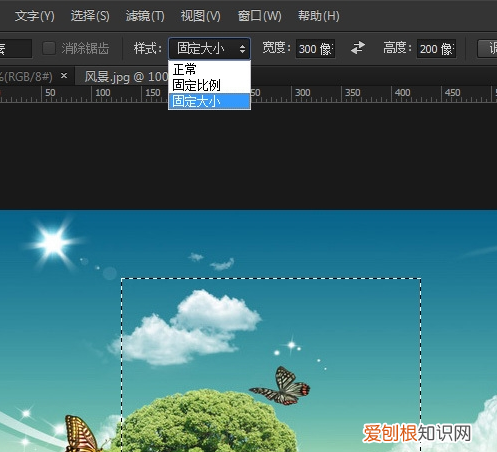Click the partially visible button after height field
Image resolution: width=497 pixels, height=452 pixels.
[x=487, y=49]
